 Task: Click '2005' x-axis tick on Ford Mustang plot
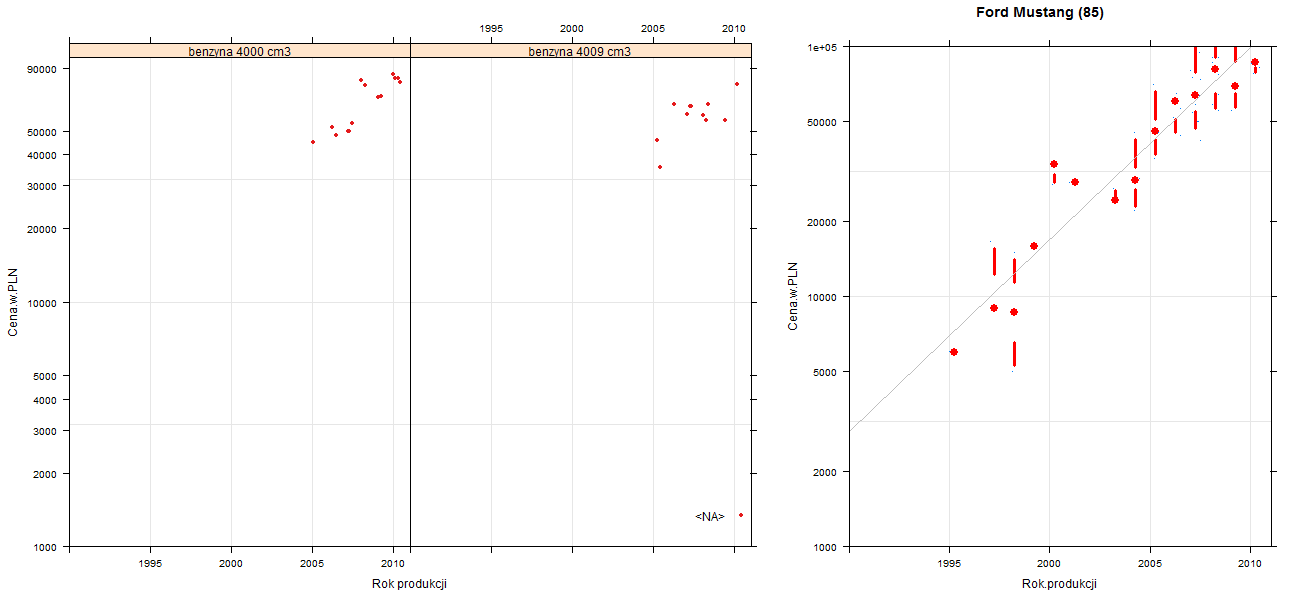(x=1150, y=565)
